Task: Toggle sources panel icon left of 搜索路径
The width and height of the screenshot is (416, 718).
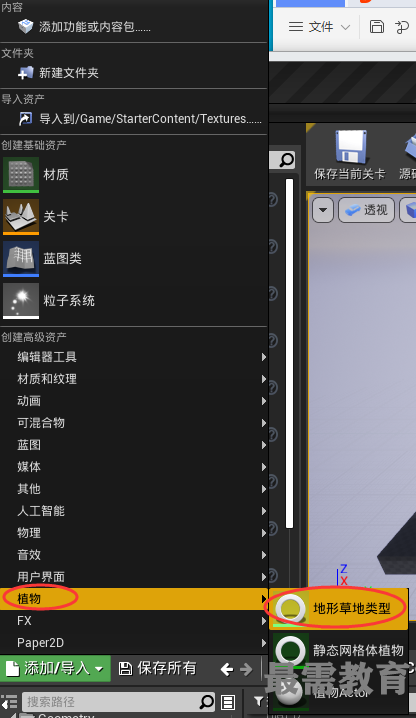Action: click(x=9, y=702)
